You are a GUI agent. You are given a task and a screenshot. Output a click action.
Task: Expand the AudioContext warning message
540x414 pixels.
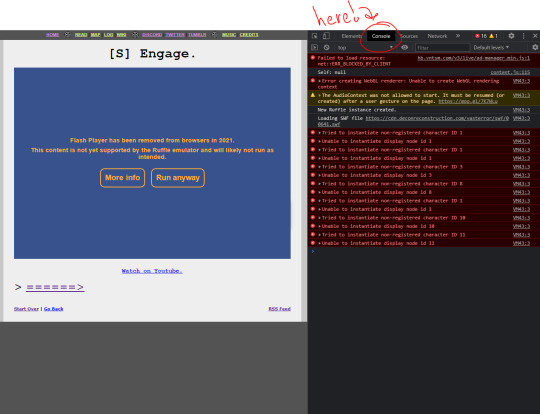click(319, 95)
